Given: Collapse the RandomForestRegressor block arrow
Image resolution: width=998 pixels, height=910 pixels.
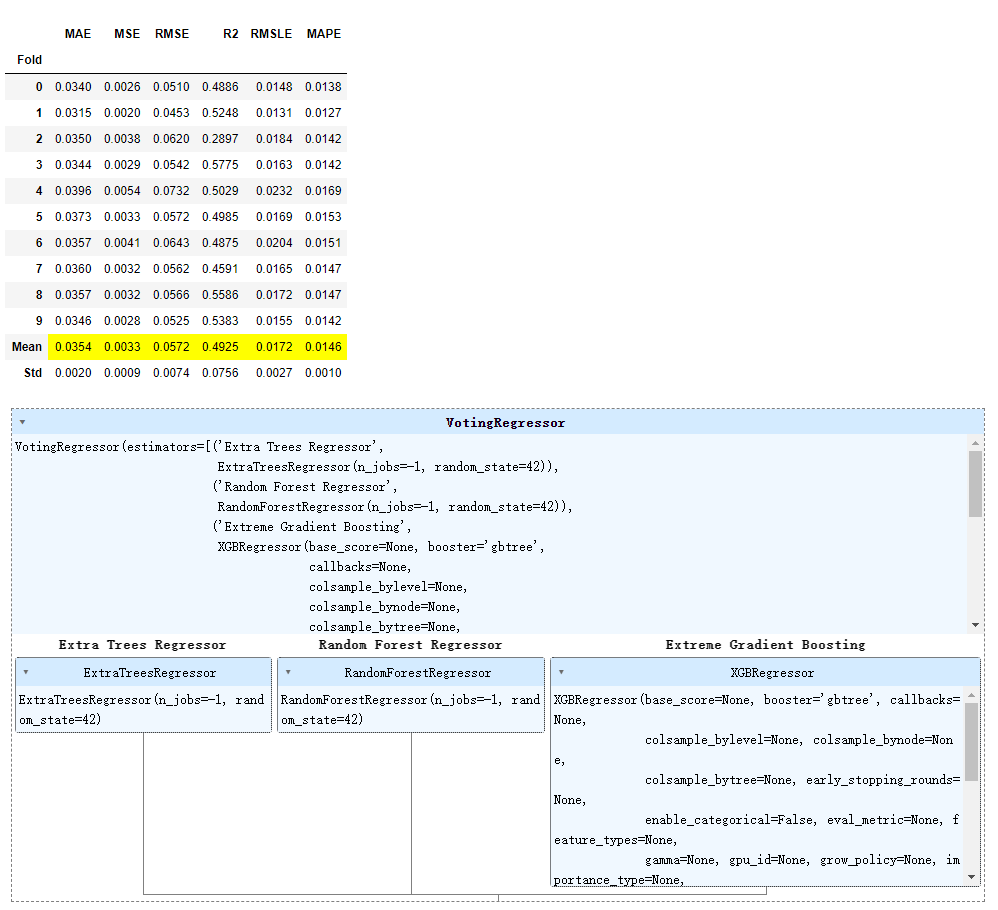Looking at the screenshot, I should [288, 672].
